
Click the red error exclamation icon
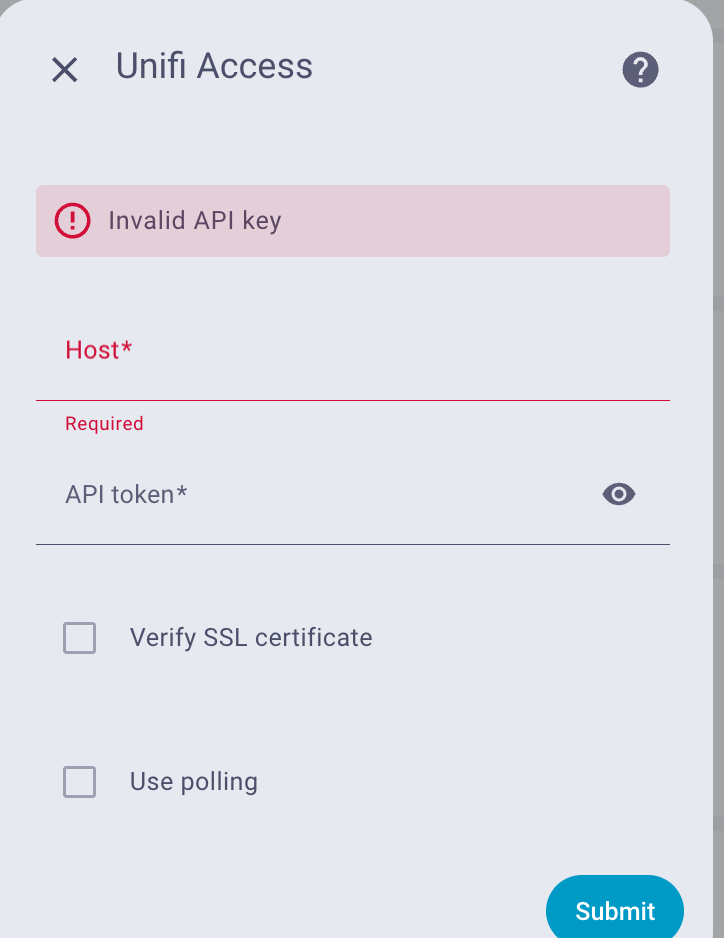(72, 220)
